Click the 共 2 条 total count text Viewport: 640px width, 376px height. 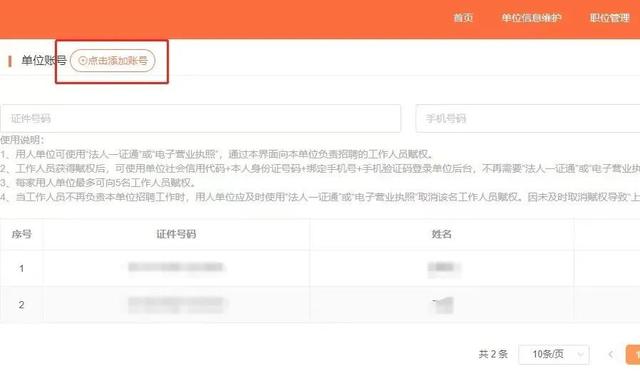(493, 354)
